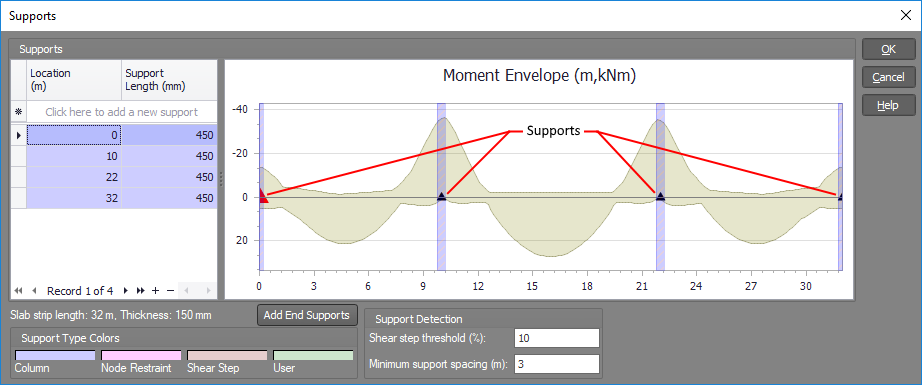Add record with plus icon
Image resolution: width=922 pixels, height=385 pixels.
(x=156, y=290)
